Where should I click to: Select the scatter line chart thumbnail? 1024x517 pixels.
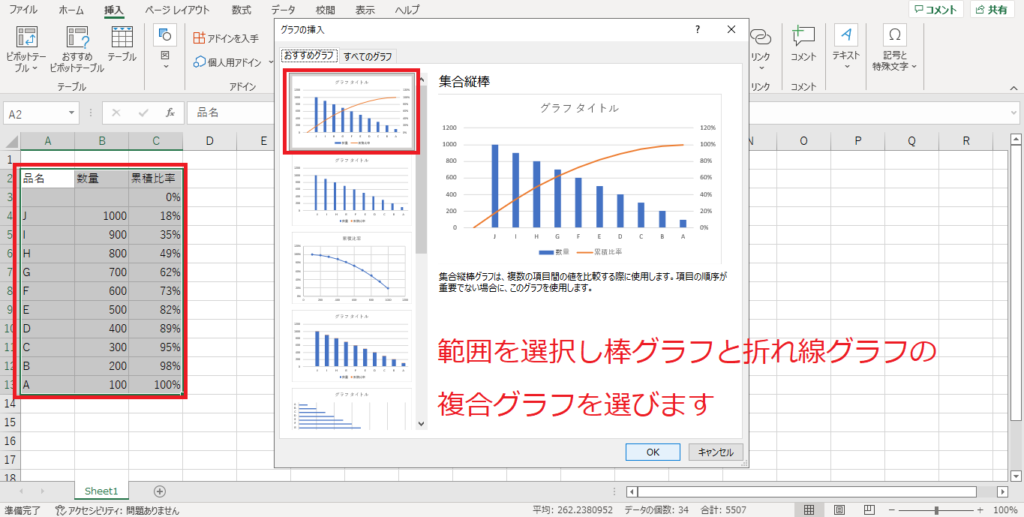[351, 268]
